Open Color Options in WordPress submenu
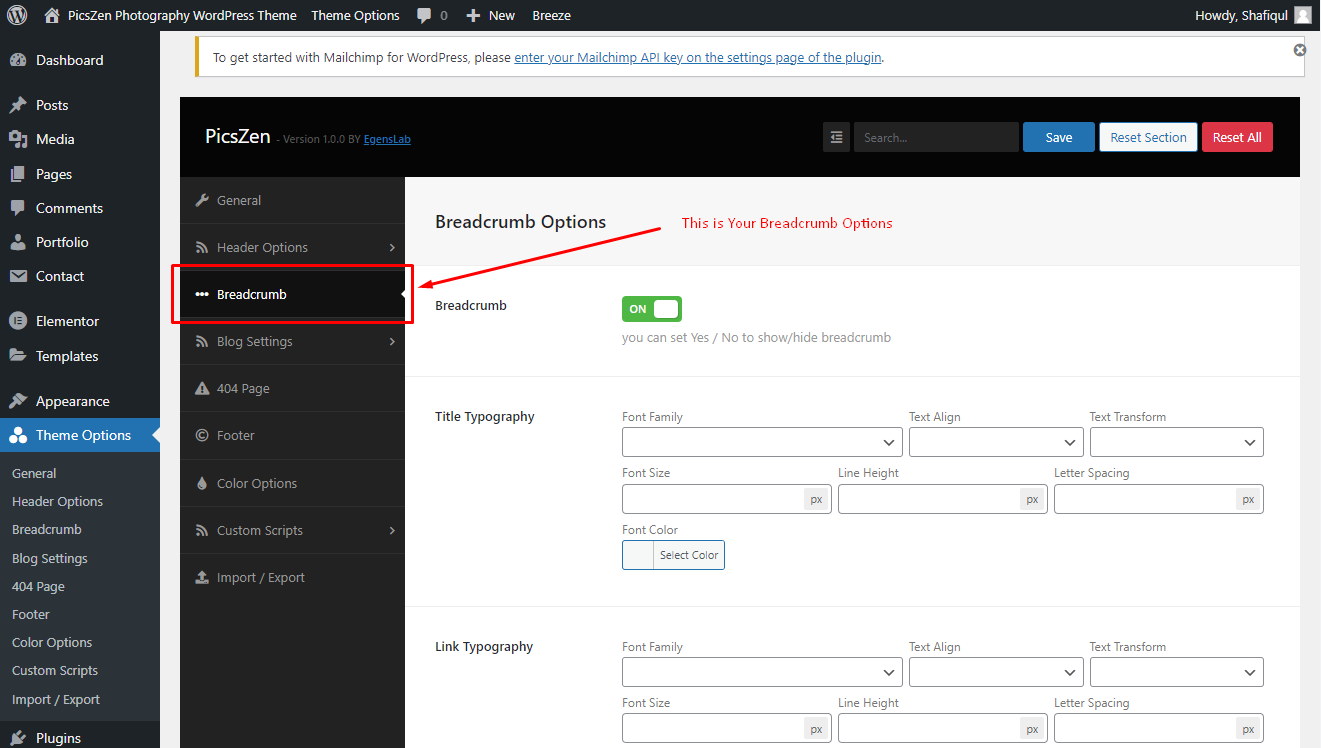 (52, 642)
